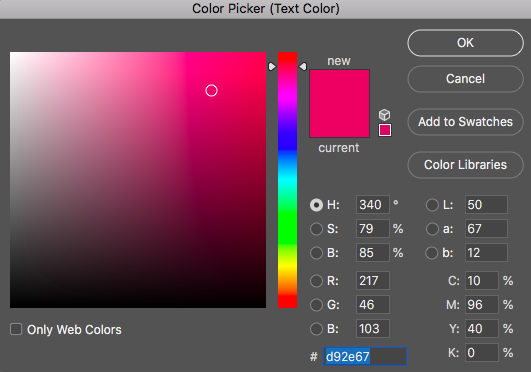The height and width of the screenshot is (372, 531).
Task: Click the new color preview swatch
Action: pyautogui.click(x=339, y=86)
